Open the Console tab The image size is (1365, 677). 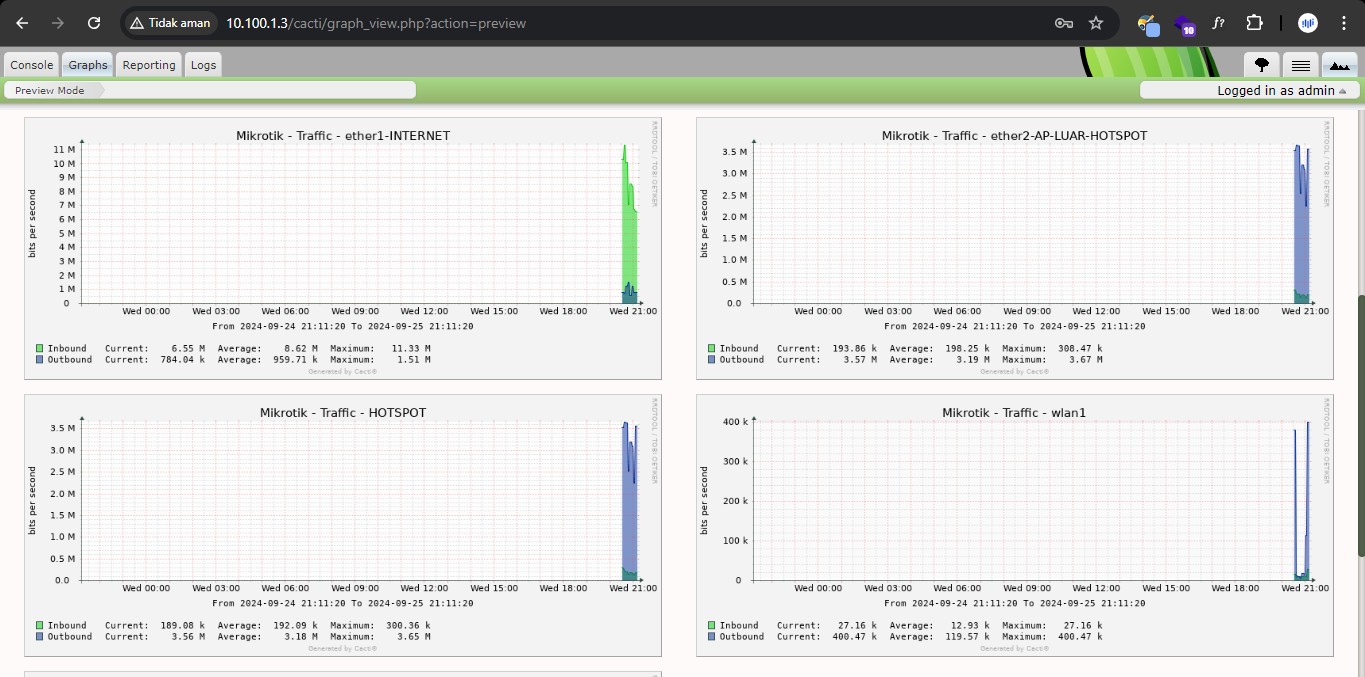tap(31, 65)
